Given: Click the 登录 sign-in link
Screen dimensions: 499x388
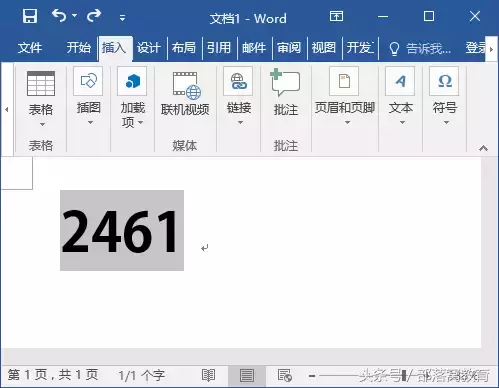Looking at the screenshot, I should click(476, 48).
